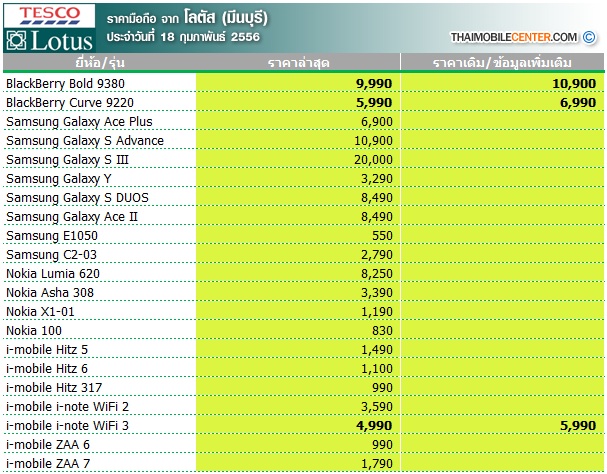Select i-mobile Hitz 317
The image size is (607, 474).
(54, 387)
